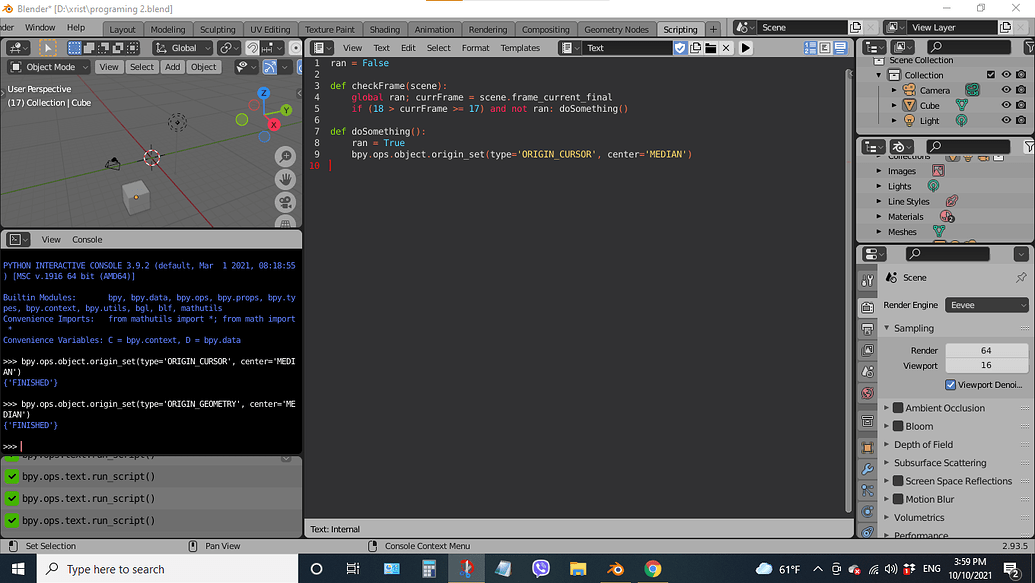The image size is (1035, 583).
Task: Open the Format menu in text editor
Action: tap(475, 48)
